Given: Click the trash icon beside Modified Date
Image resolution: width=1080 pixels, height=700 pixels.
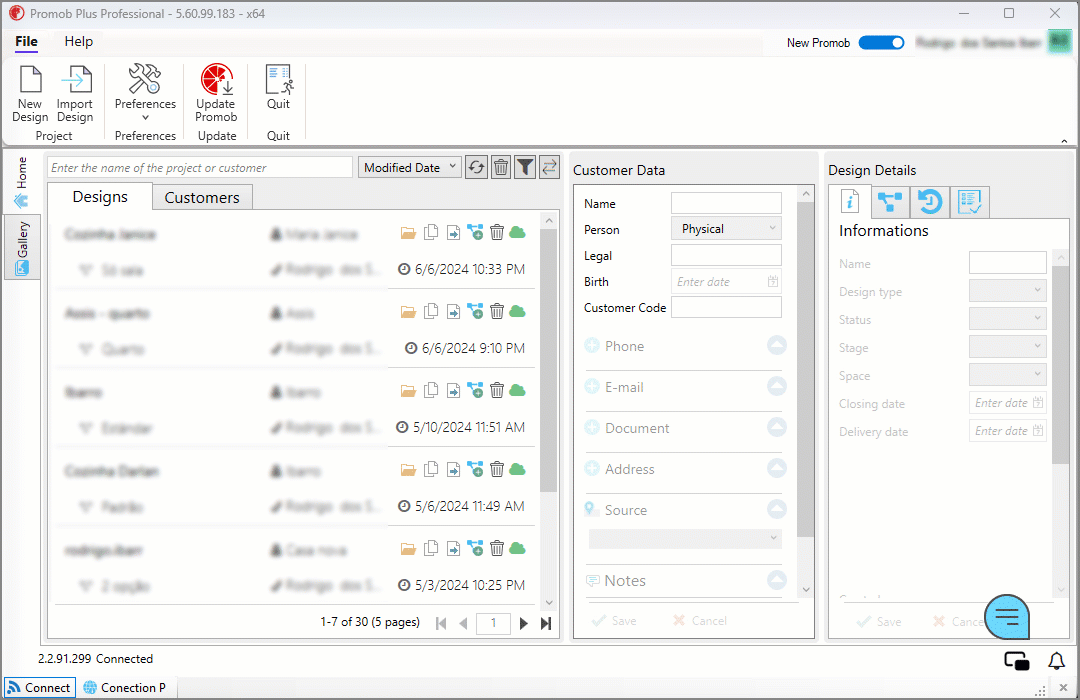Looking at the screenshot, I should pyautogui.click(x=501, y=167).
